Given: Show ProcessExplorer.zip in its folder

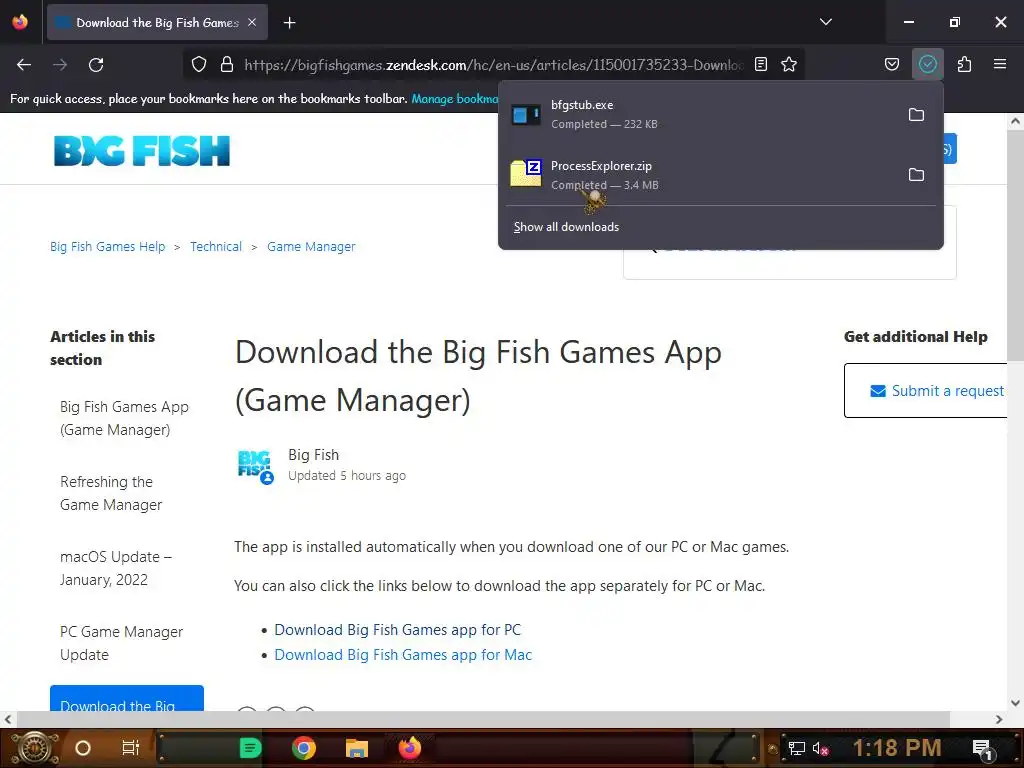Looking at the screenshot, I should pos(916,175).
